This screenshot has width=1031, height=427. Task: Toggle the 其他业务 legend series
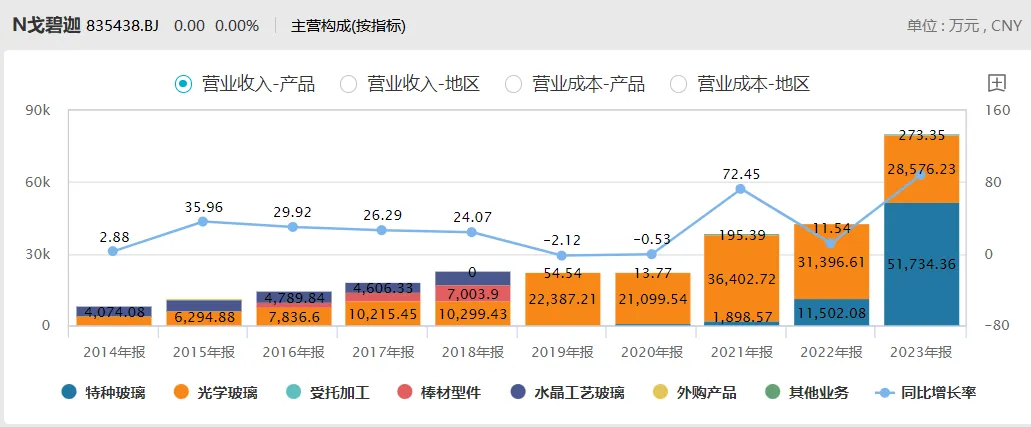(807, 393)
